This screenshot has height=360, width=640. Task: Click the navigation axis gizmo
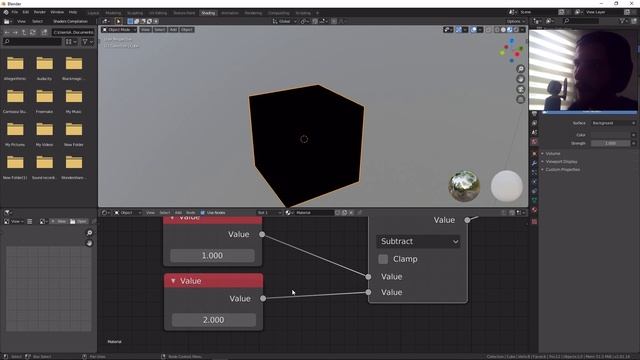tap(511, 51)
